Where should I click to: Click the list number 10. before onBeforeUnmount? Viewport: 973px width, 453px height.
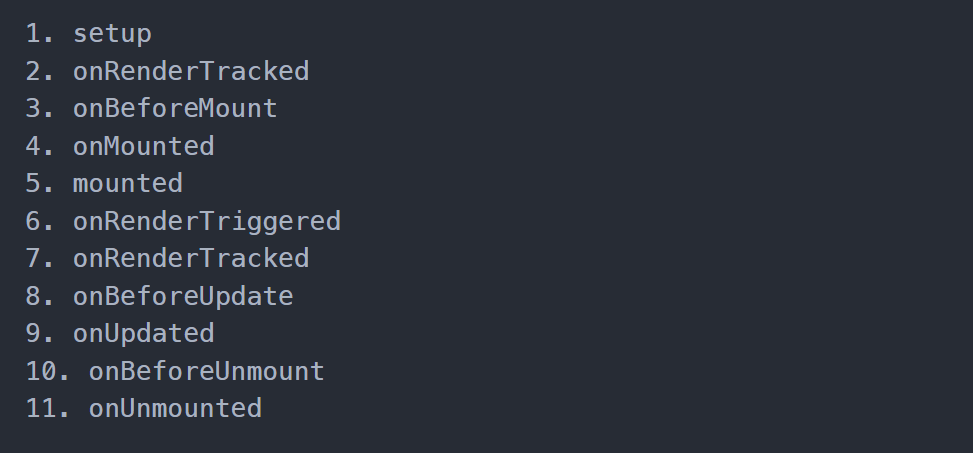click(x=48, y=371)
